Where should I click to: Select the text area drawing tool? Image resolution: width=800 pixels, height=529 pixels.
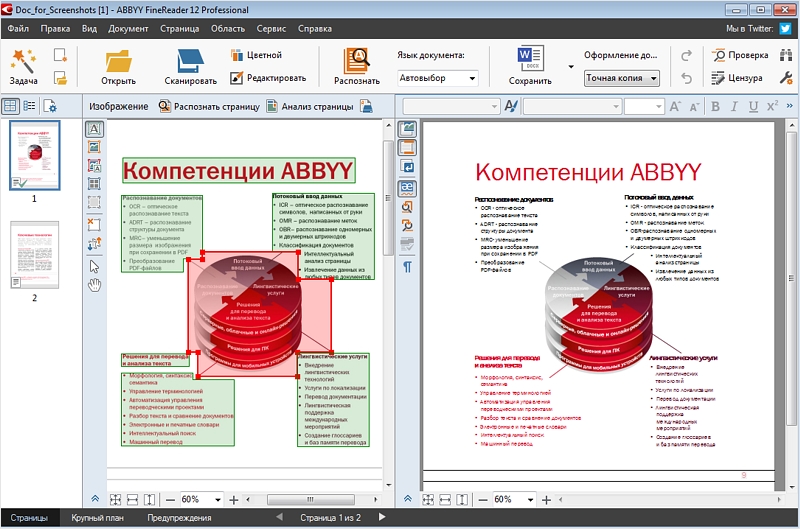(x=94, y=129)
